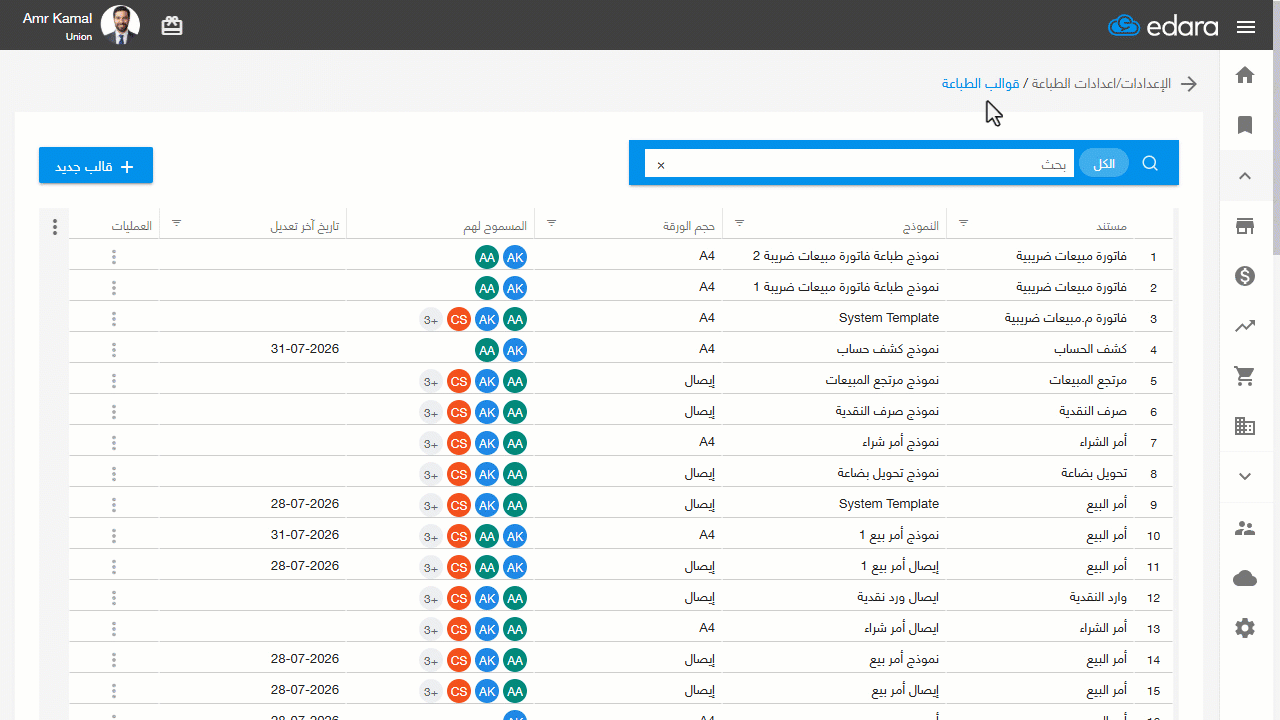The width and height of the screenshot is (1280, 720).
Task: Open Amr Kamal profile avatar
Action: coord(122,26)
